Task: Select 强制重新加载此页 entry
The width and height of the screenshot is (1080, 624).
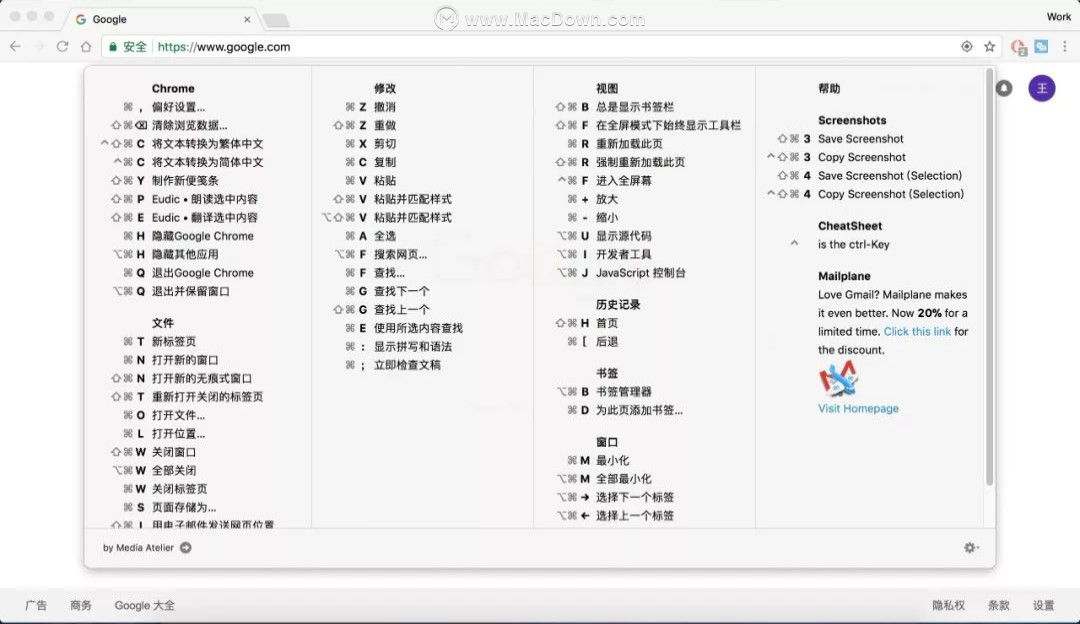Action: tap(641, 162)
